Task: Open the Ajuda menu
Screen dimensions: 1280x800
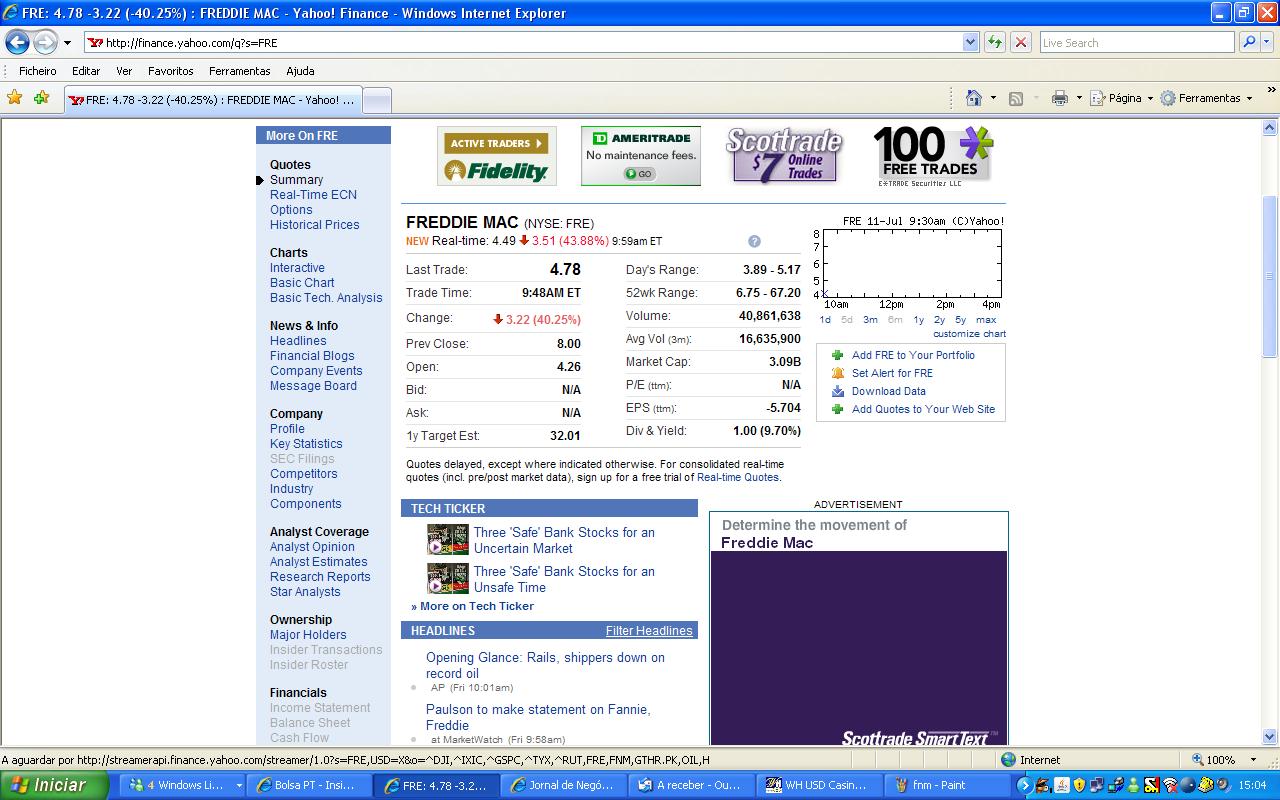Action: tap(300, 71)
